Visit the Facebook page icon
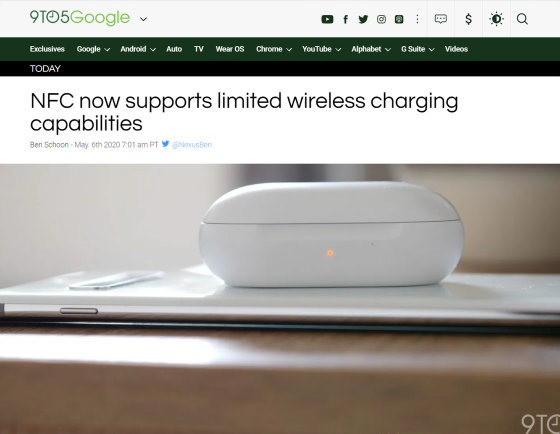 point(345,19)
